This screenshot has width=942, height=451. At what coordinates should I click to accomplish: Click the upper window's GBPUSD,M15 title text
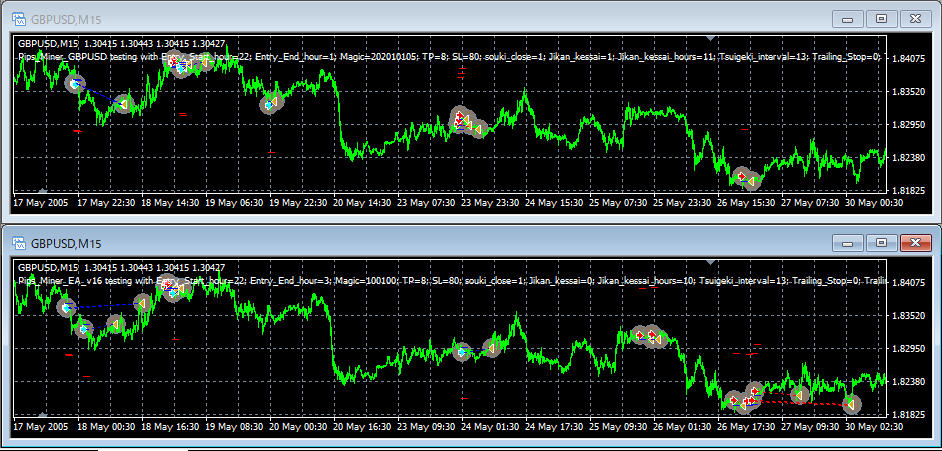pos(66,20)
